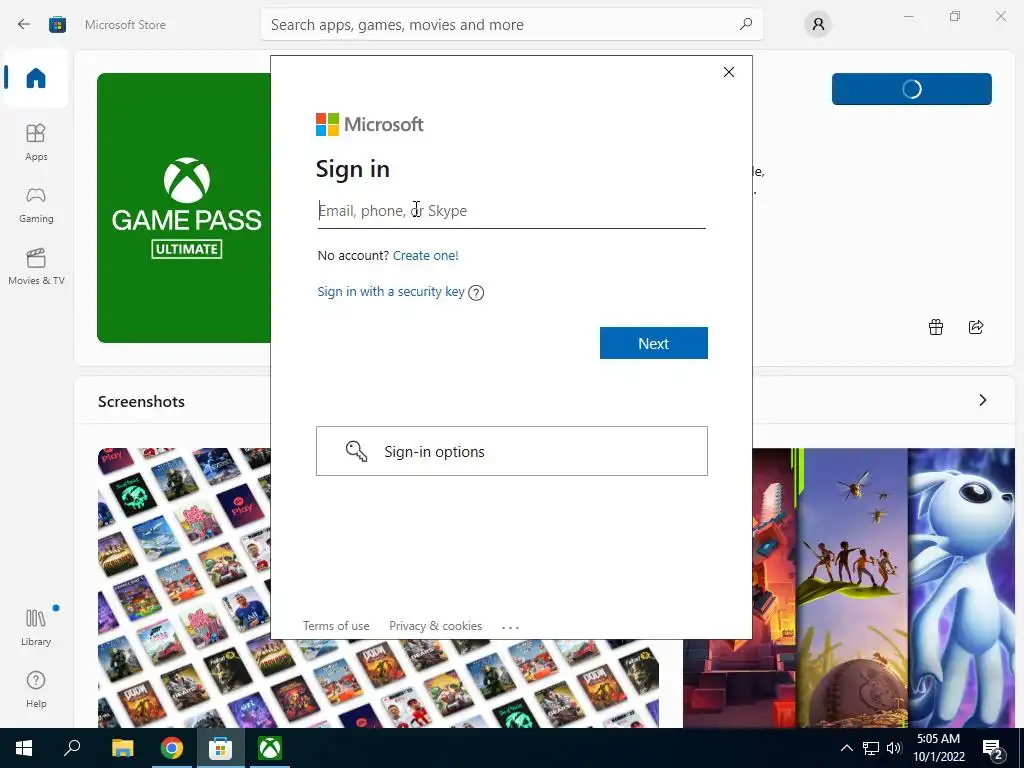This screenshot has height=768, width=1024.
Task: Click the share icon for Game Pass
Action: (976, 327)
